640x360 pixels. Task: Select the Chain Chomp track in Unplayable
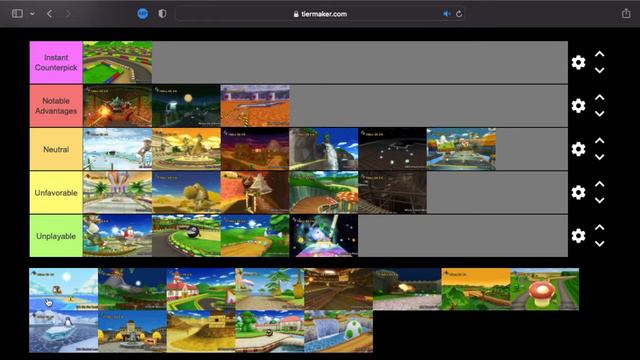186,236
